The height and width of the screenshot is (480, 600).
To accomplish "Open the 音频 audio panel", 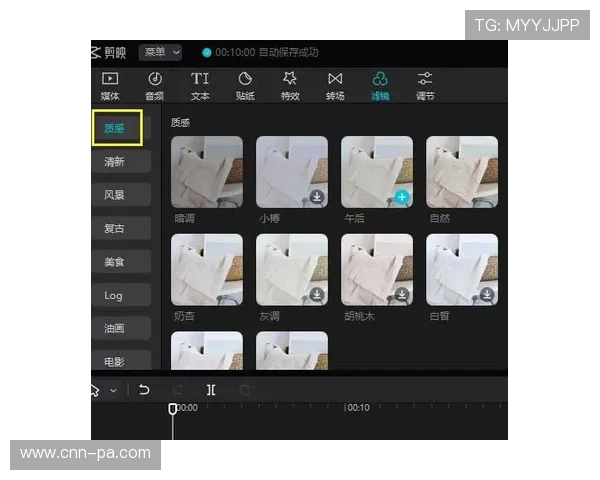I will pyautogui.click(x=155, y=86).
